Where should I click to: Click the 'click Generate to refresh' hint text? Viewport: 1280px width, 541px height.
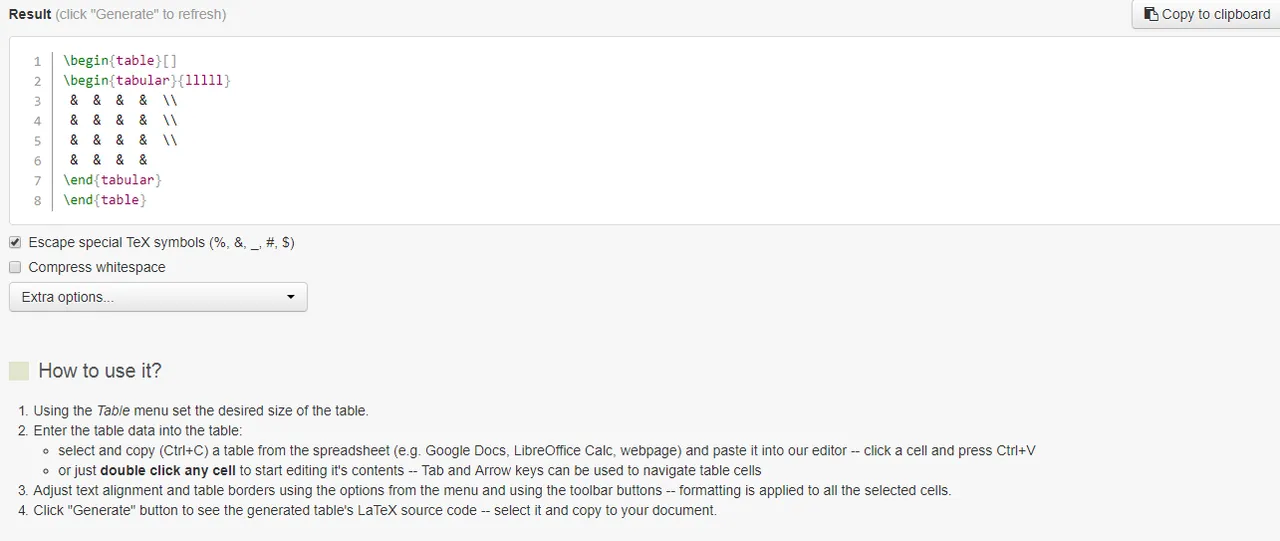pyautogui.click(x=141, y=14)
